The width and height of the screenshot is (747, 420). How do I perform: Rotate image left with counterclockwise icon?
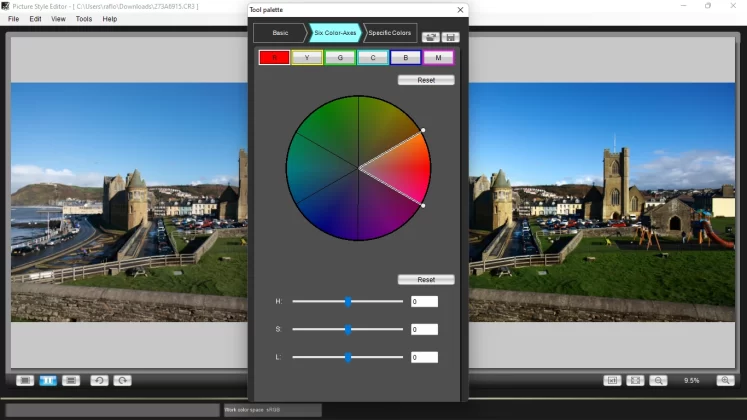point(99,380)
